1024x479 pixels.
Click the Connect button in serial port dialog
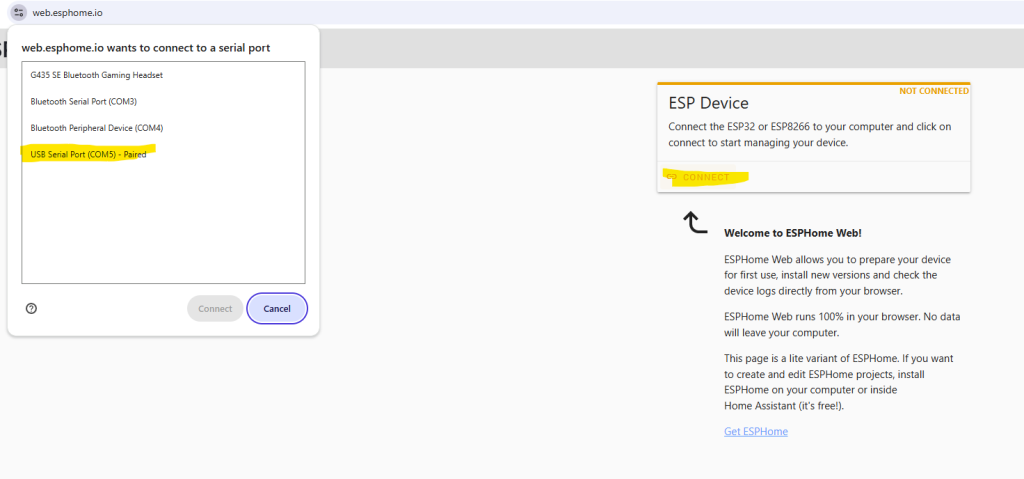[x=215, y=308]
